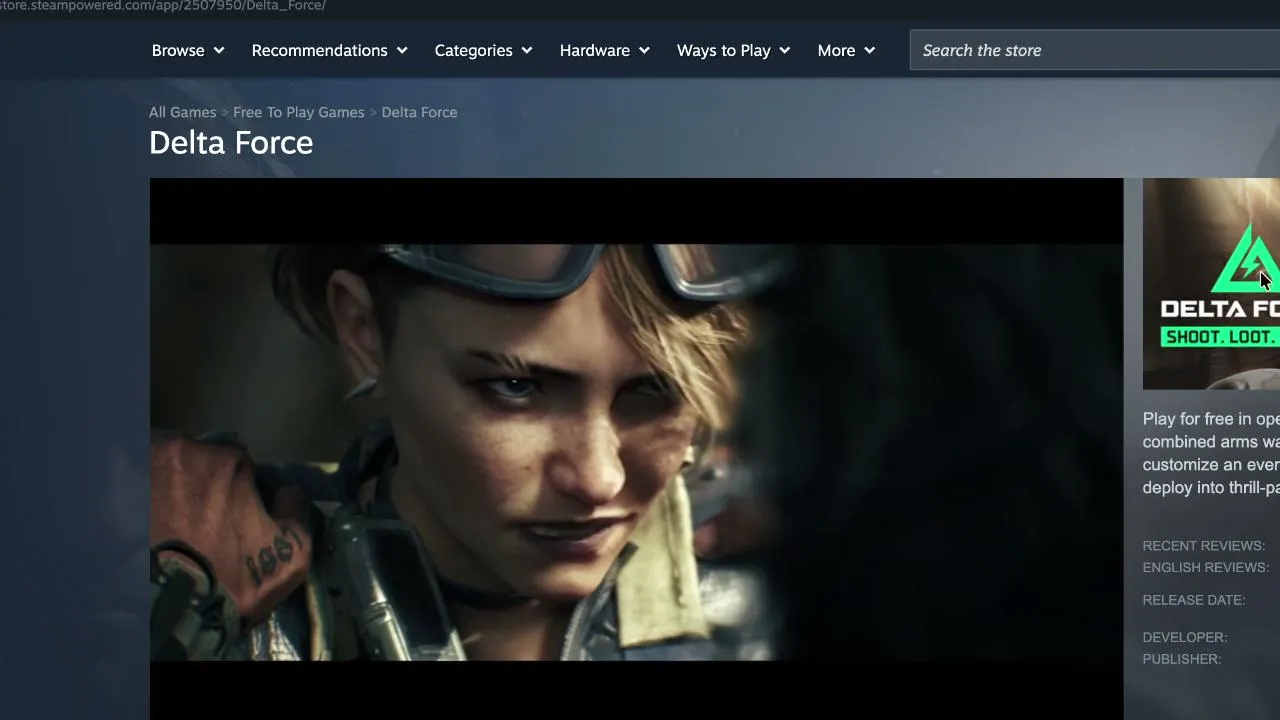Open the Delta Force breadcrumb link
The height and width of the screenshot is (720, 1280).
point(419,112)
